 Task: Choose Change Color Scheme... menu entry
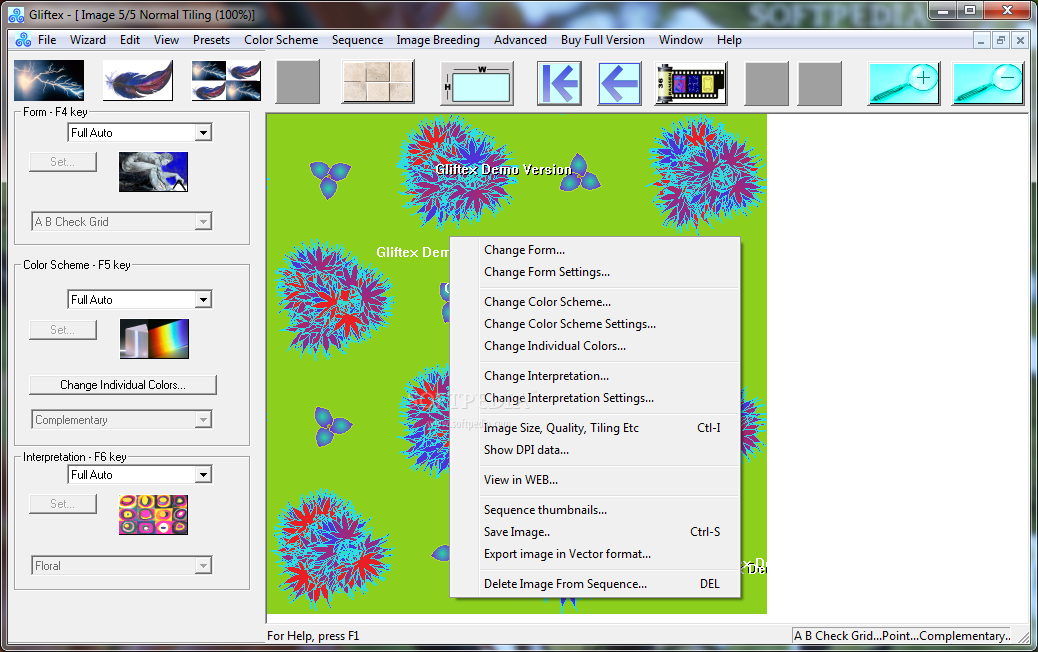pos(594,302)
